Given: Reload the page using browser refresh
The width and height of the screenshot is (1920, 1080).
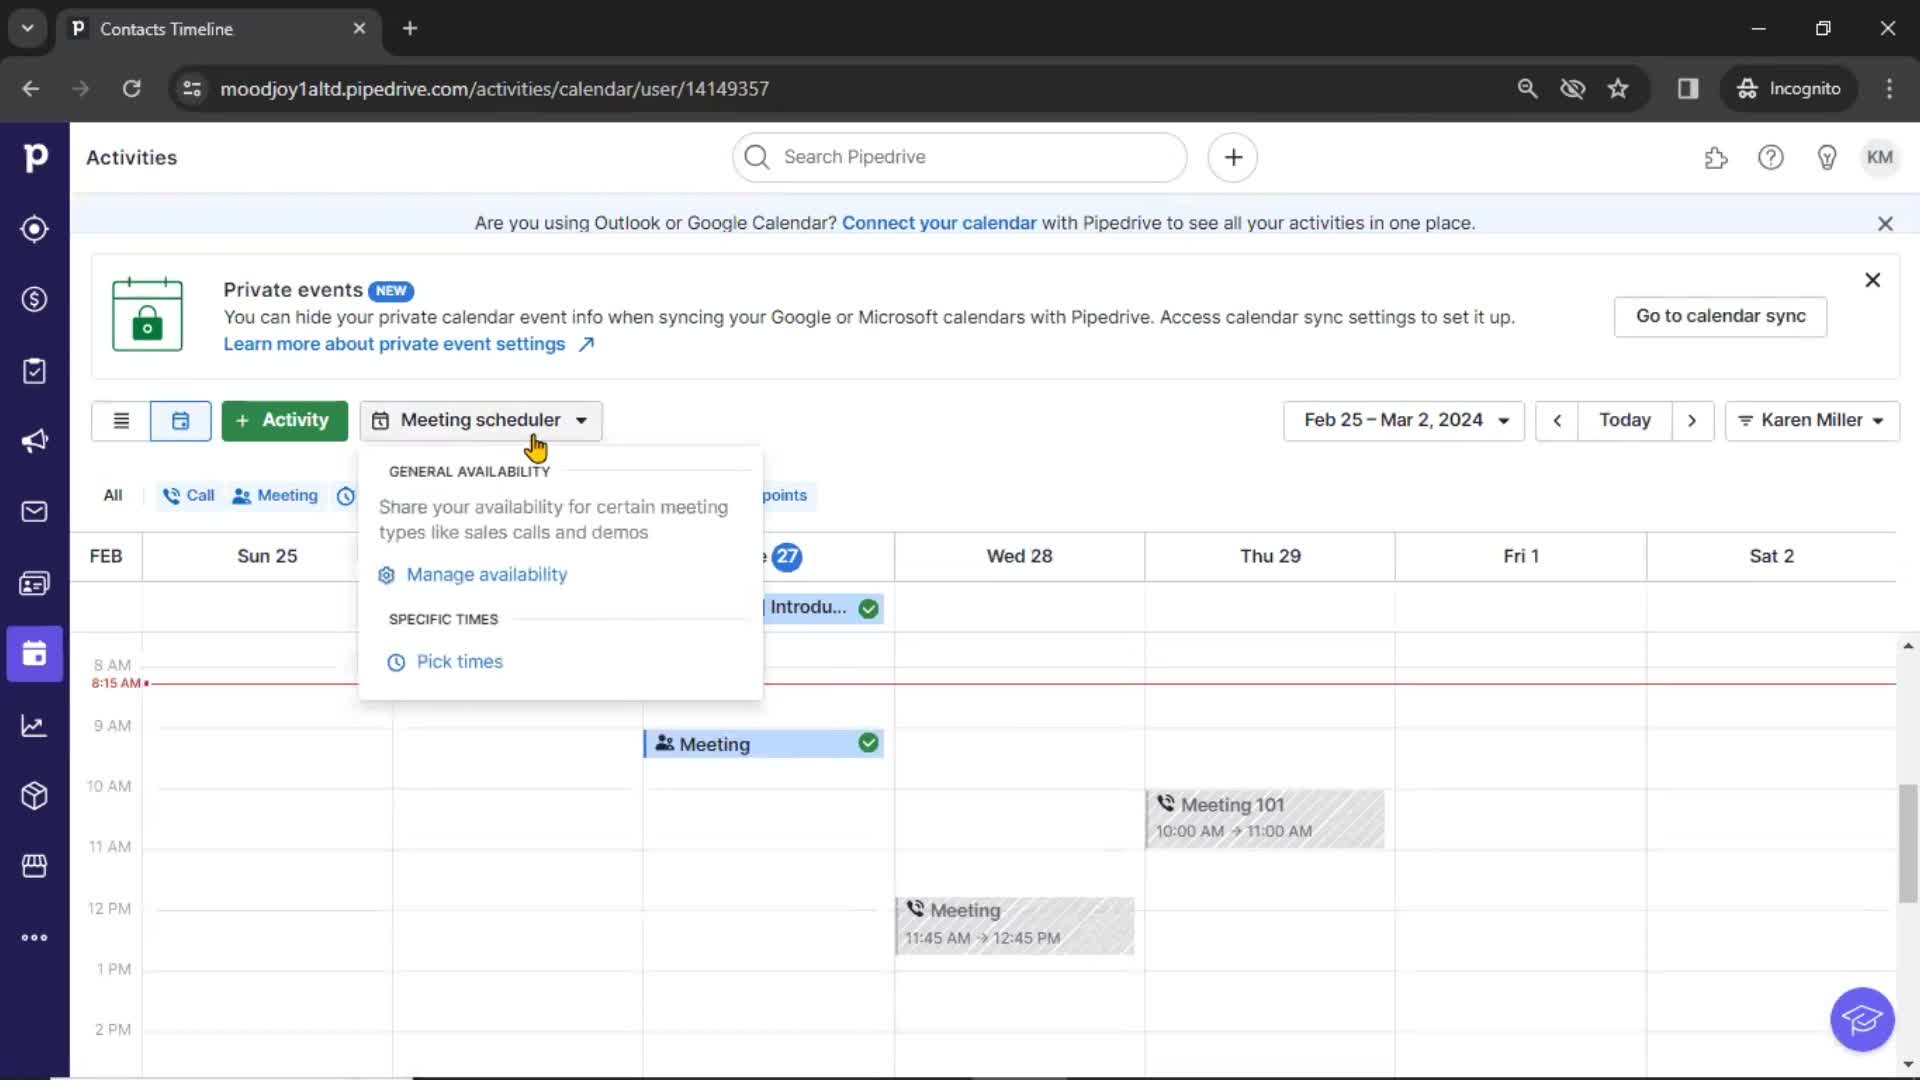Looking at the screenshot, I should point(131,89).
